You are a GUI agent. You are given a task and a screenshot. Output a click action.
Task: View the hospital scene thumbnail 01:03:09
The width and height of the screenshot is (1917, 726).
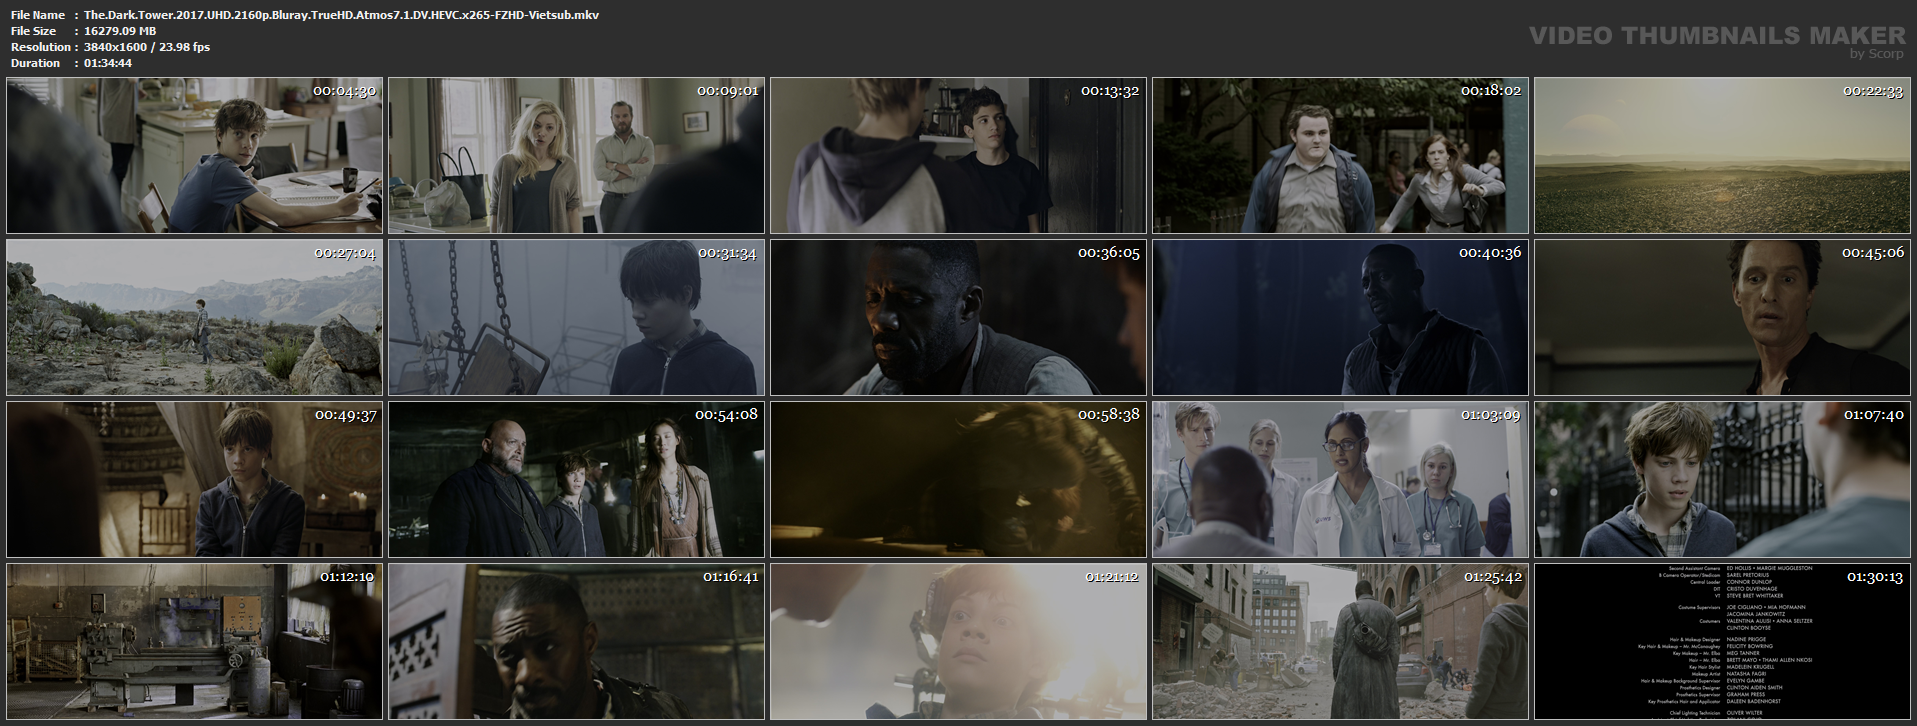(1340, 479)
